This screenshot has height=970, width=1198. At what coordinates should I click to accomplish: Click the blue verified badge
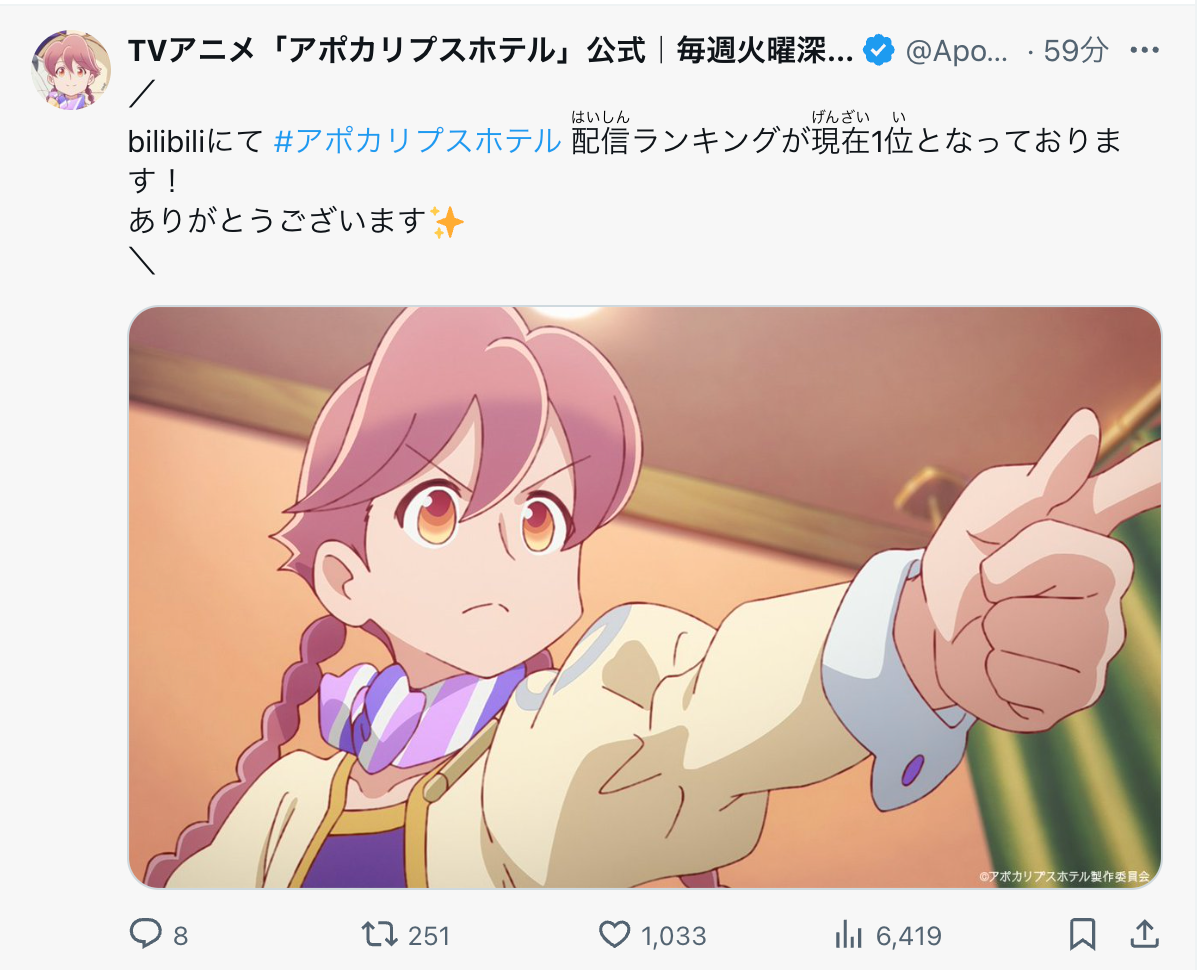pyautogui.click(x=879, y=50)
